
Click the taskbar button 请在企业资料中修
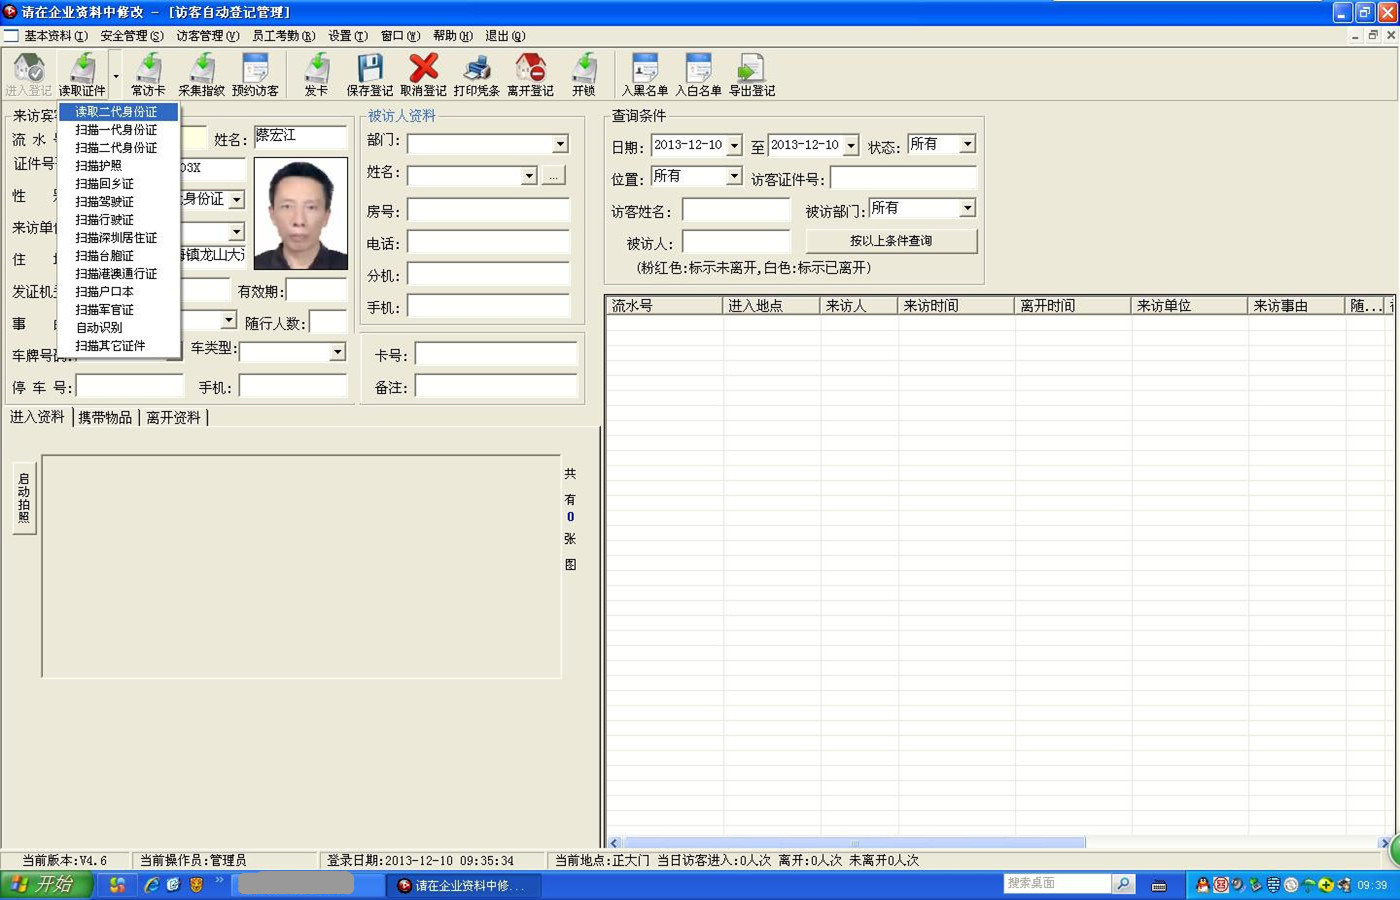click(465, 886)
